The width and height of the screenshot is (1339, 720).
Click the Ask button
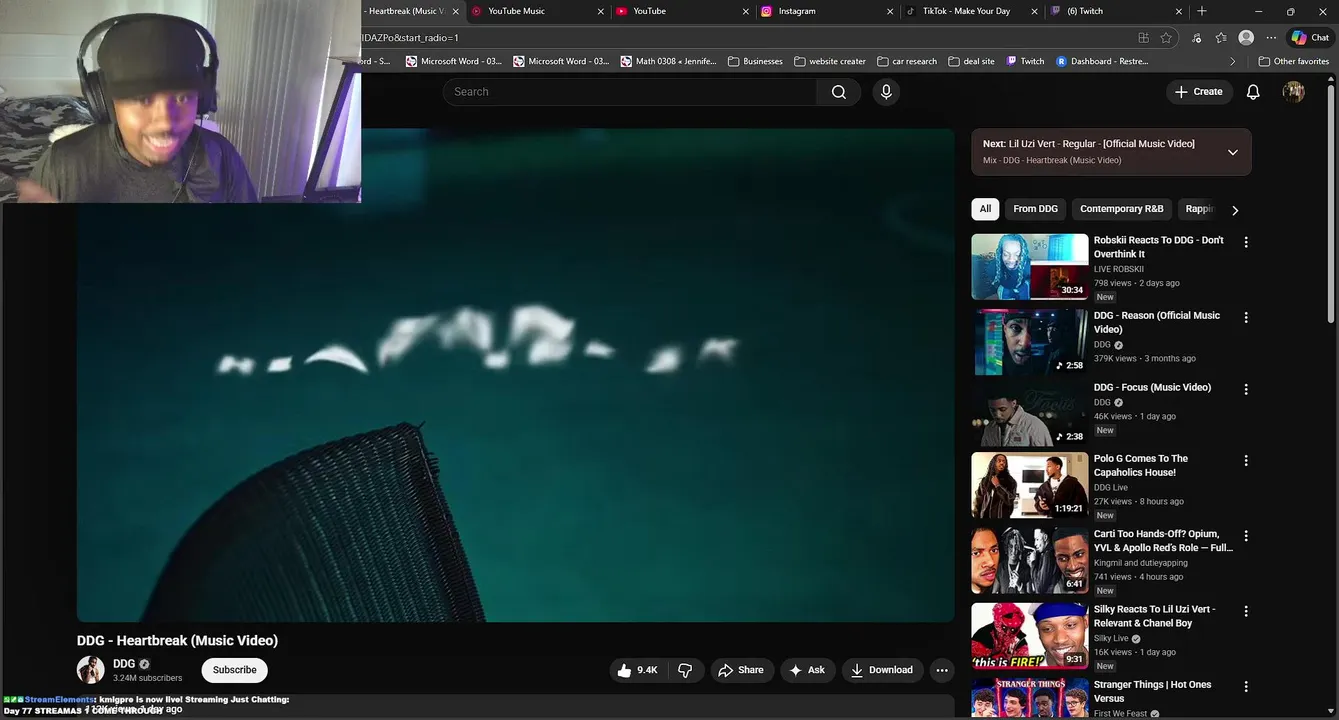point(808,670)
